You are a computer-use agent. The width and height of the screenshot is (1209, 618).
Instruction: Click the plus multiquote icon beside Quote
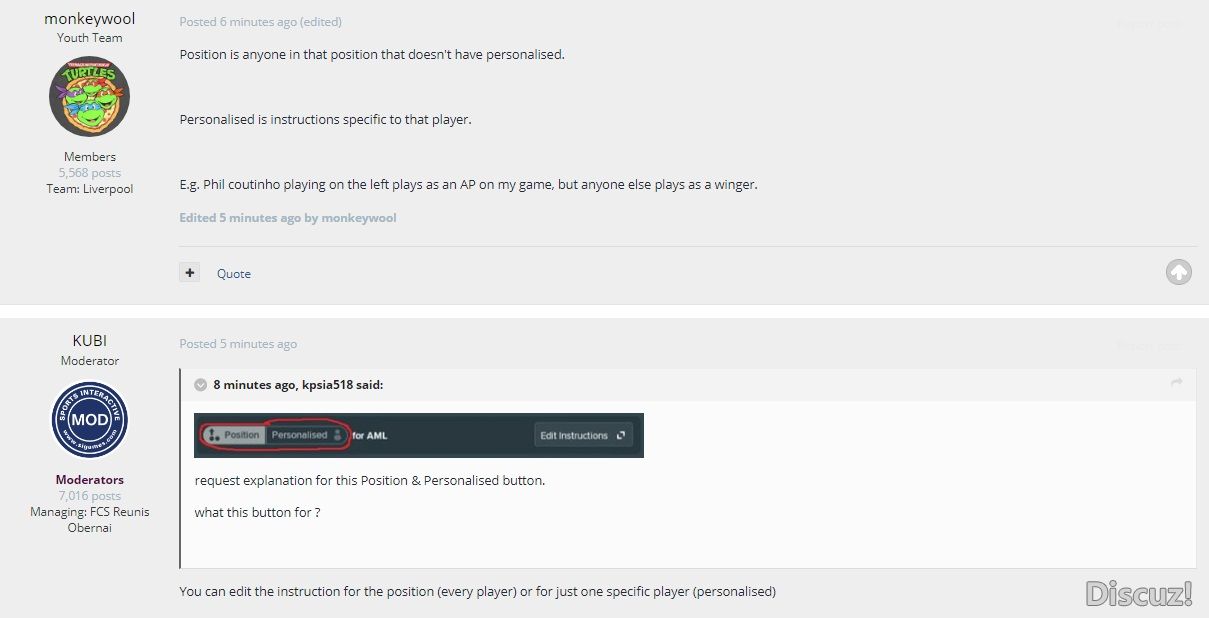coord(190,272)
